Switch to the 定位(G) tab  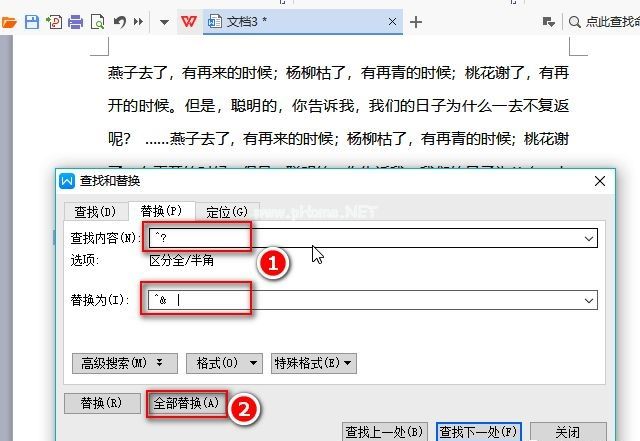tap(226, 211)
